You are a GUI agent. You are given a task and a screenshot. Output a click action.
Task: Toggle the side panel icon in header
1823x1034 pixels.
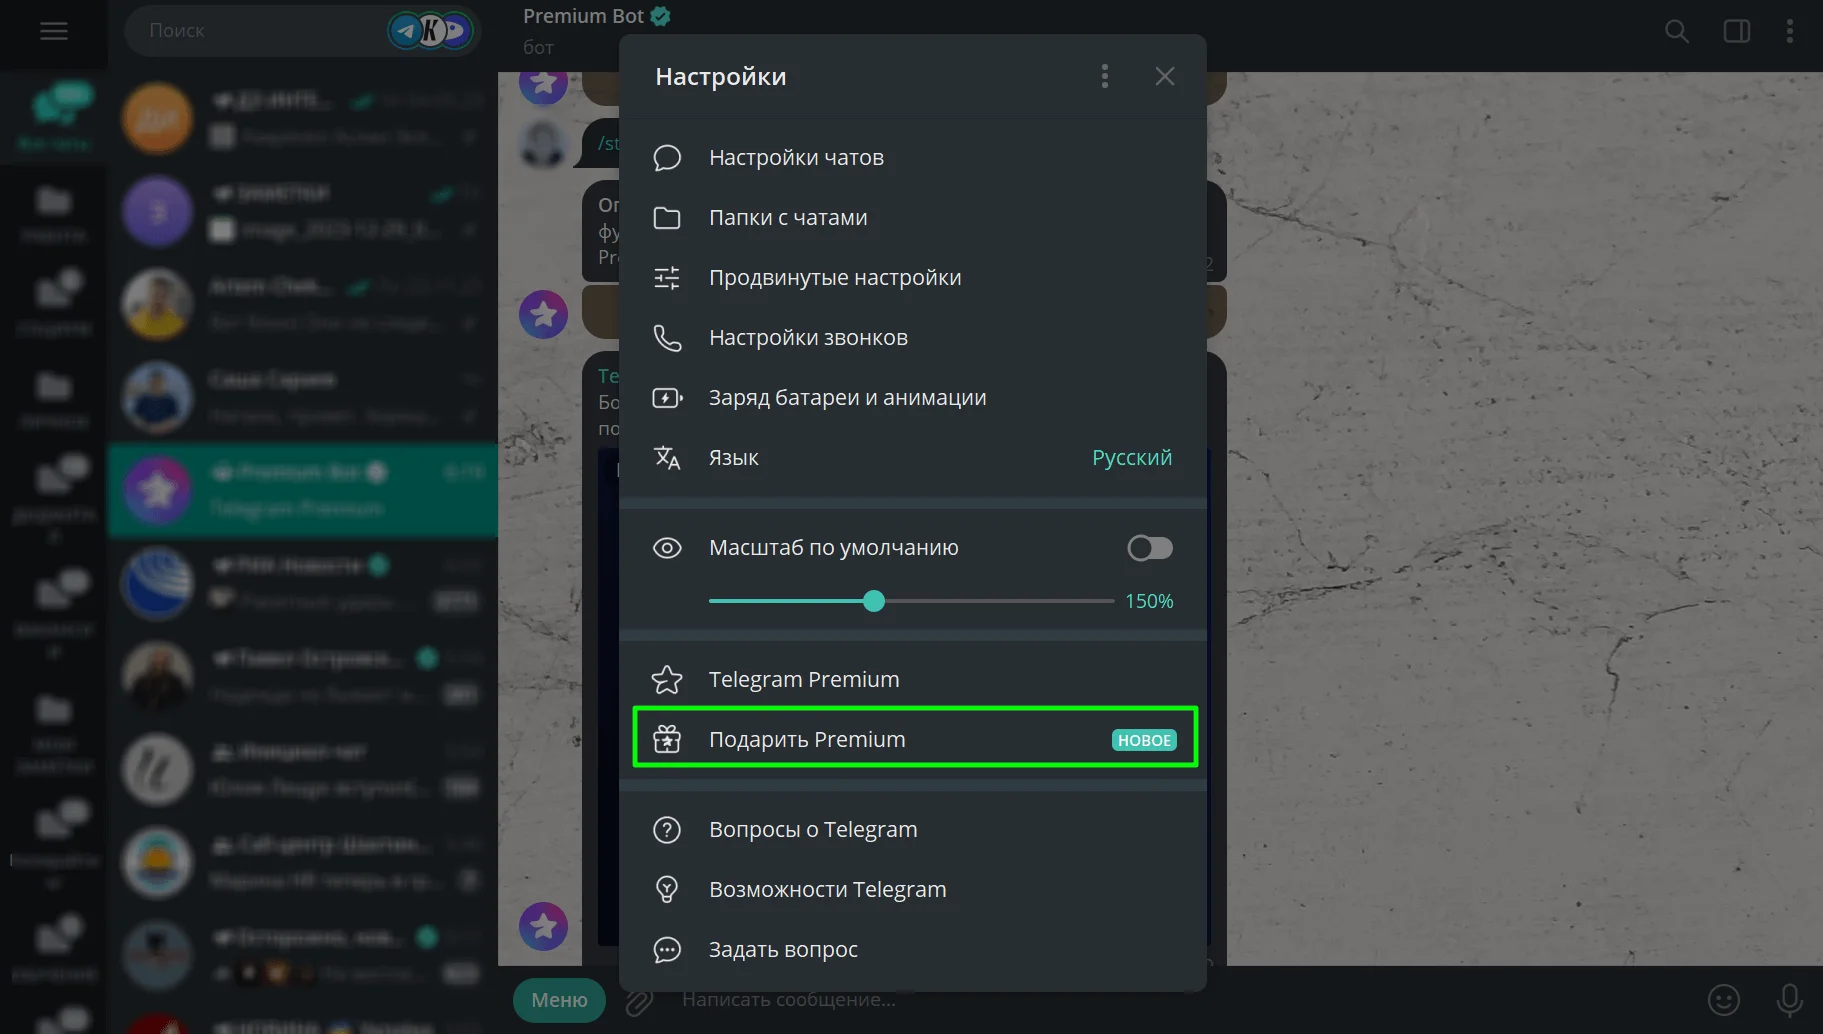tap(1736, 32)
